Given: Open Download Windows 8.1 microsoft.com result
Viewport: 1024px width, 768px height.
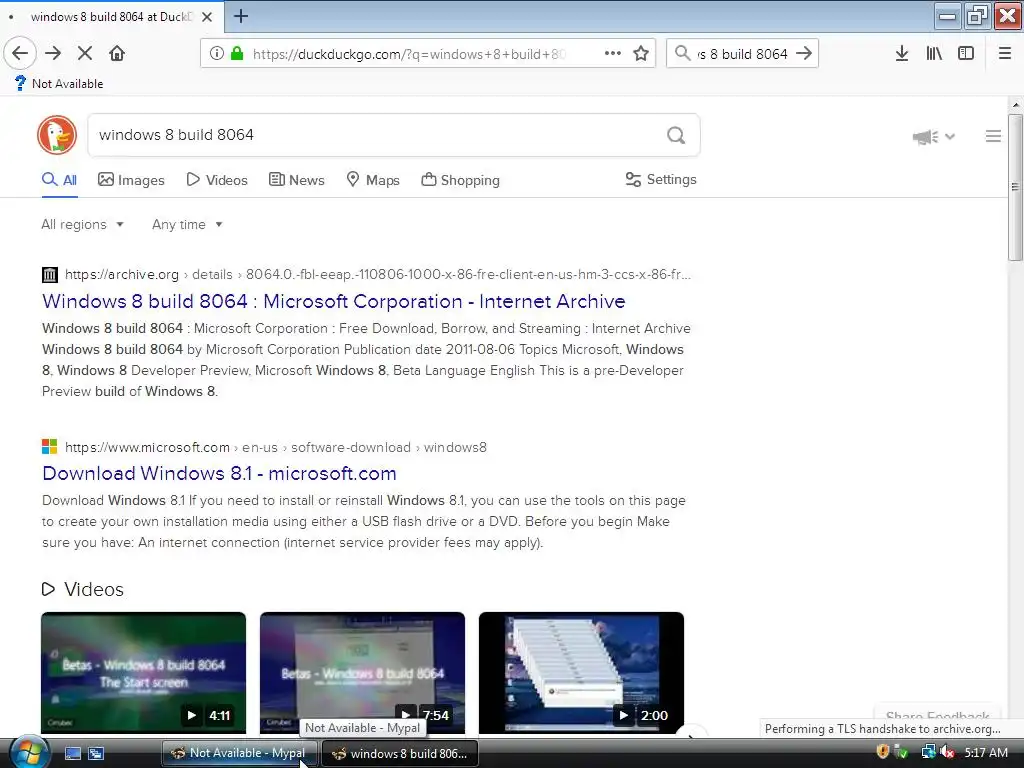Looking at the screenshot, I should pyautogui.click(x=219, y=473).
